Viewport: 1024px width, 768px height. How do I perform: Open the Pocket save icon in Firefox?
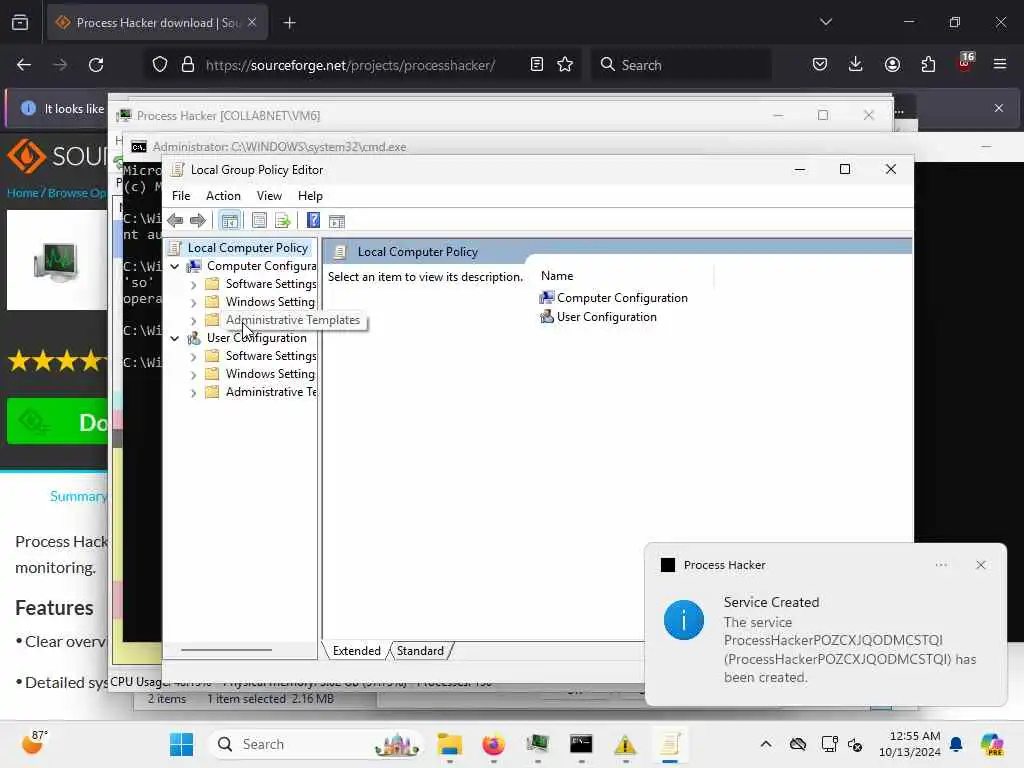click(x=820, y=64)
